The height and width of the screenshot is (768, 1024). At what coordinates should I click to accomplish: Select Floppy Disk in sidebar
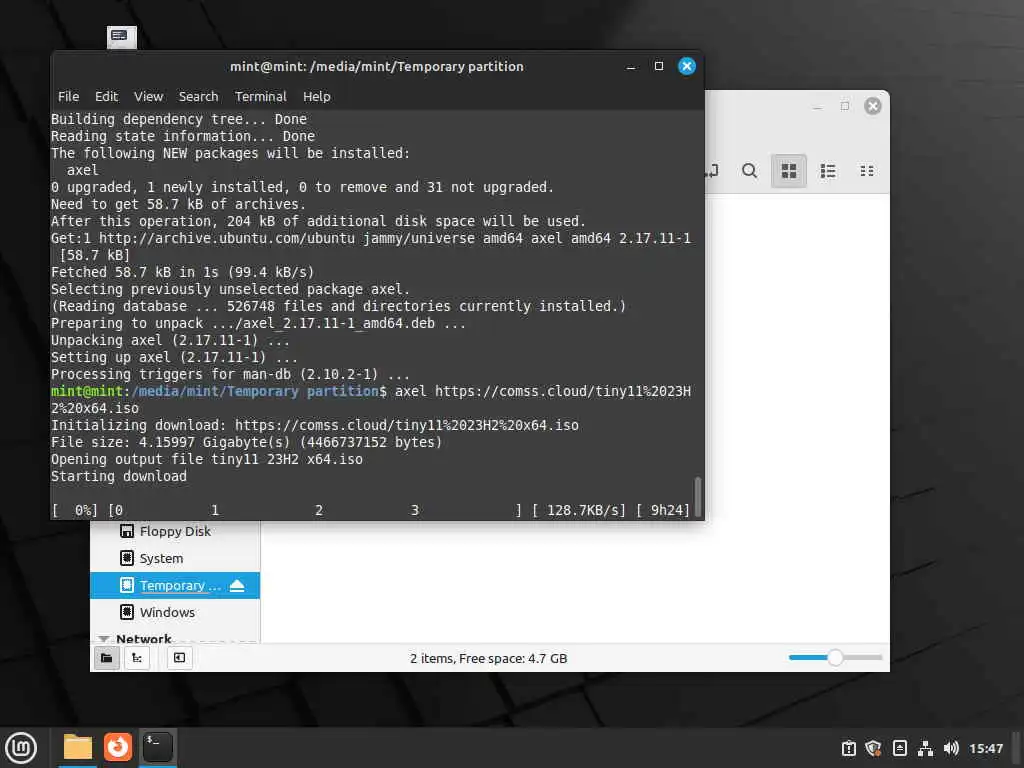175,531
